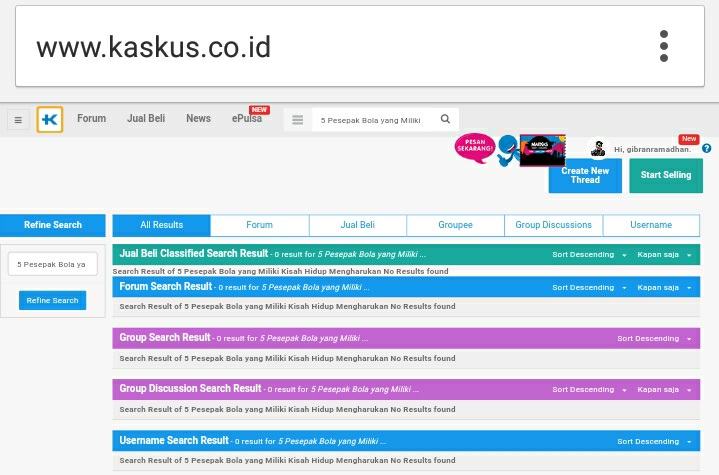The image size is (719, 475).
Task: Open the ePulsa menu
Action: click(x=247, y=118)
